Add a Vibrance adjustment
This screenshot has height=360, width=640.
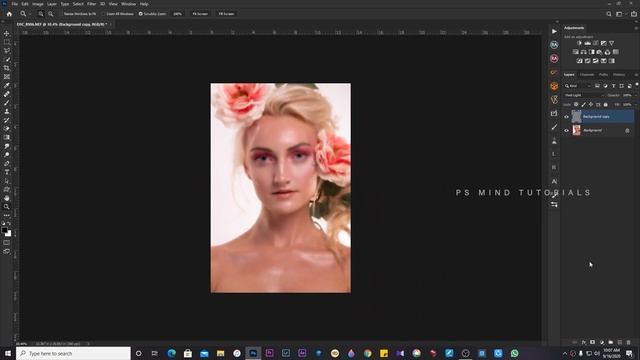click(611, 43)
